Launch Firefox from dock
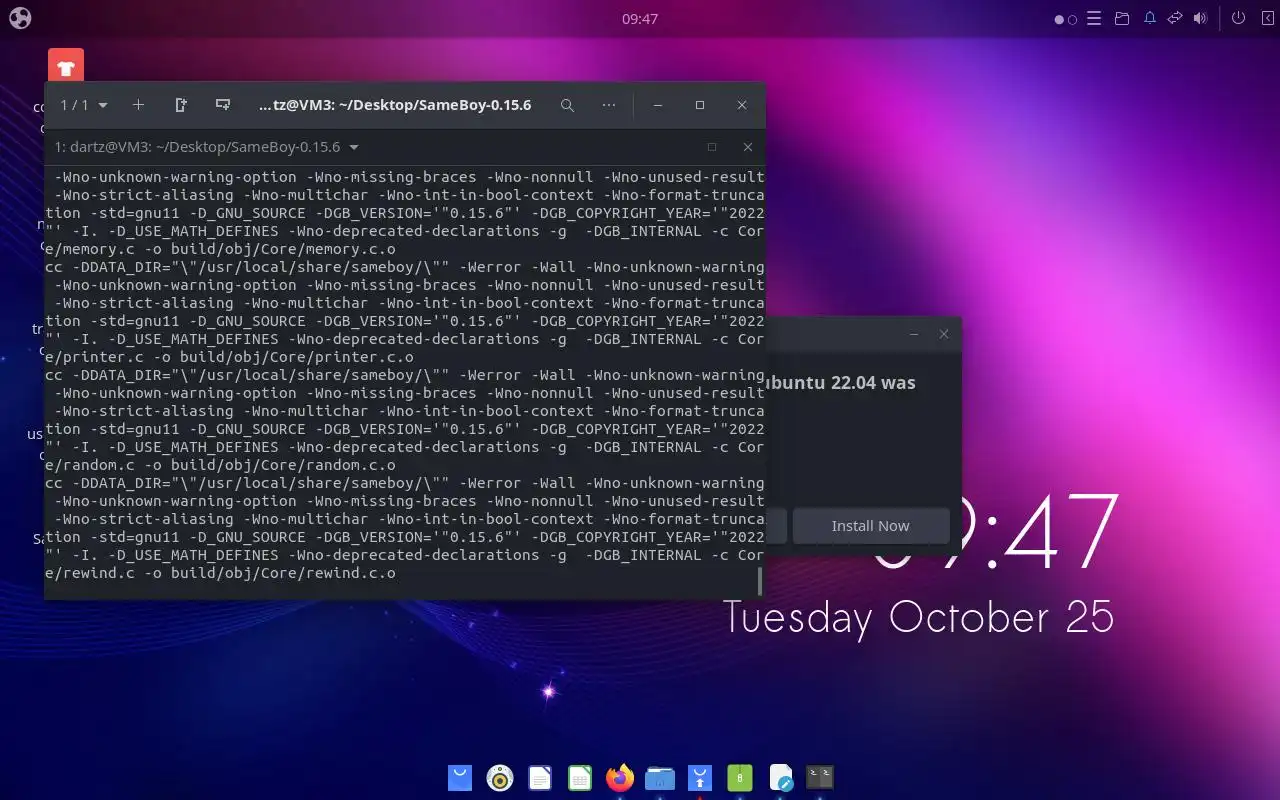The width and height of the screenshot is (1280, 800). pos(620,777)
